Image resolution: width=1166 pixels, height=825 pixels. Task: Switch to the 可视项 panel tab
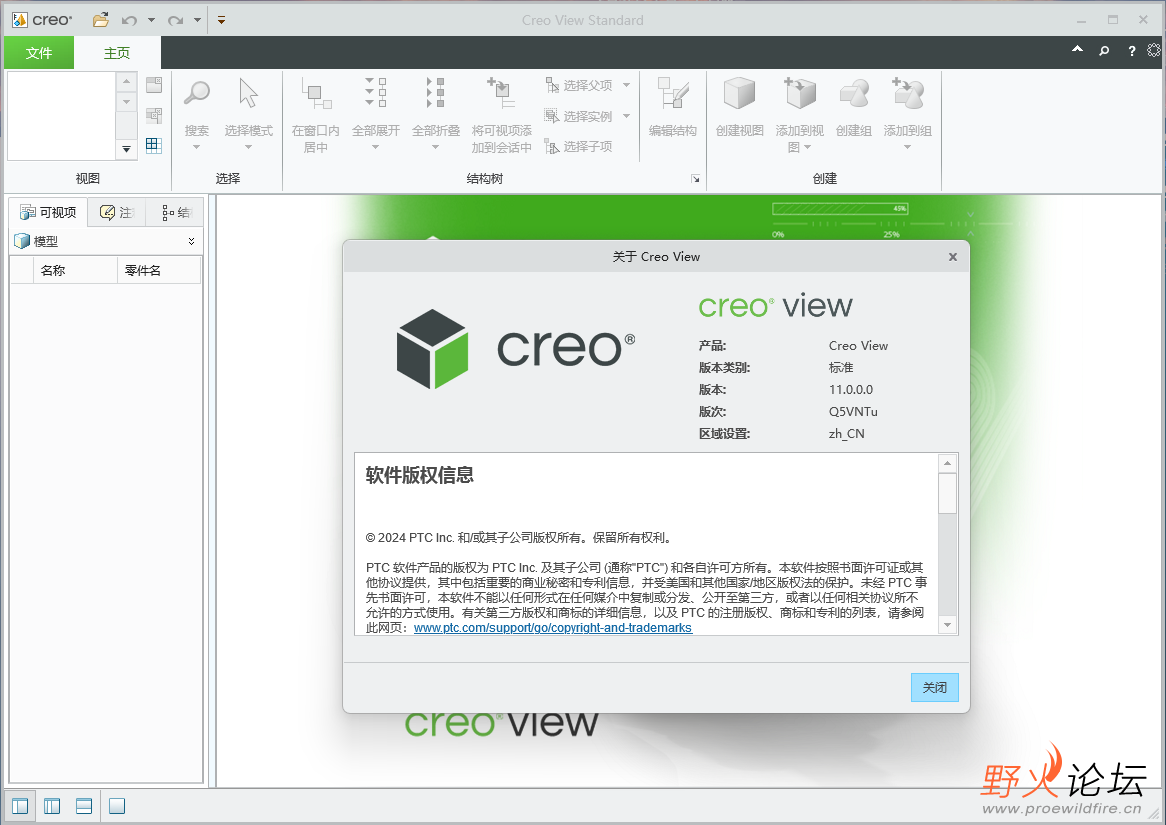[x=48, y=213]
